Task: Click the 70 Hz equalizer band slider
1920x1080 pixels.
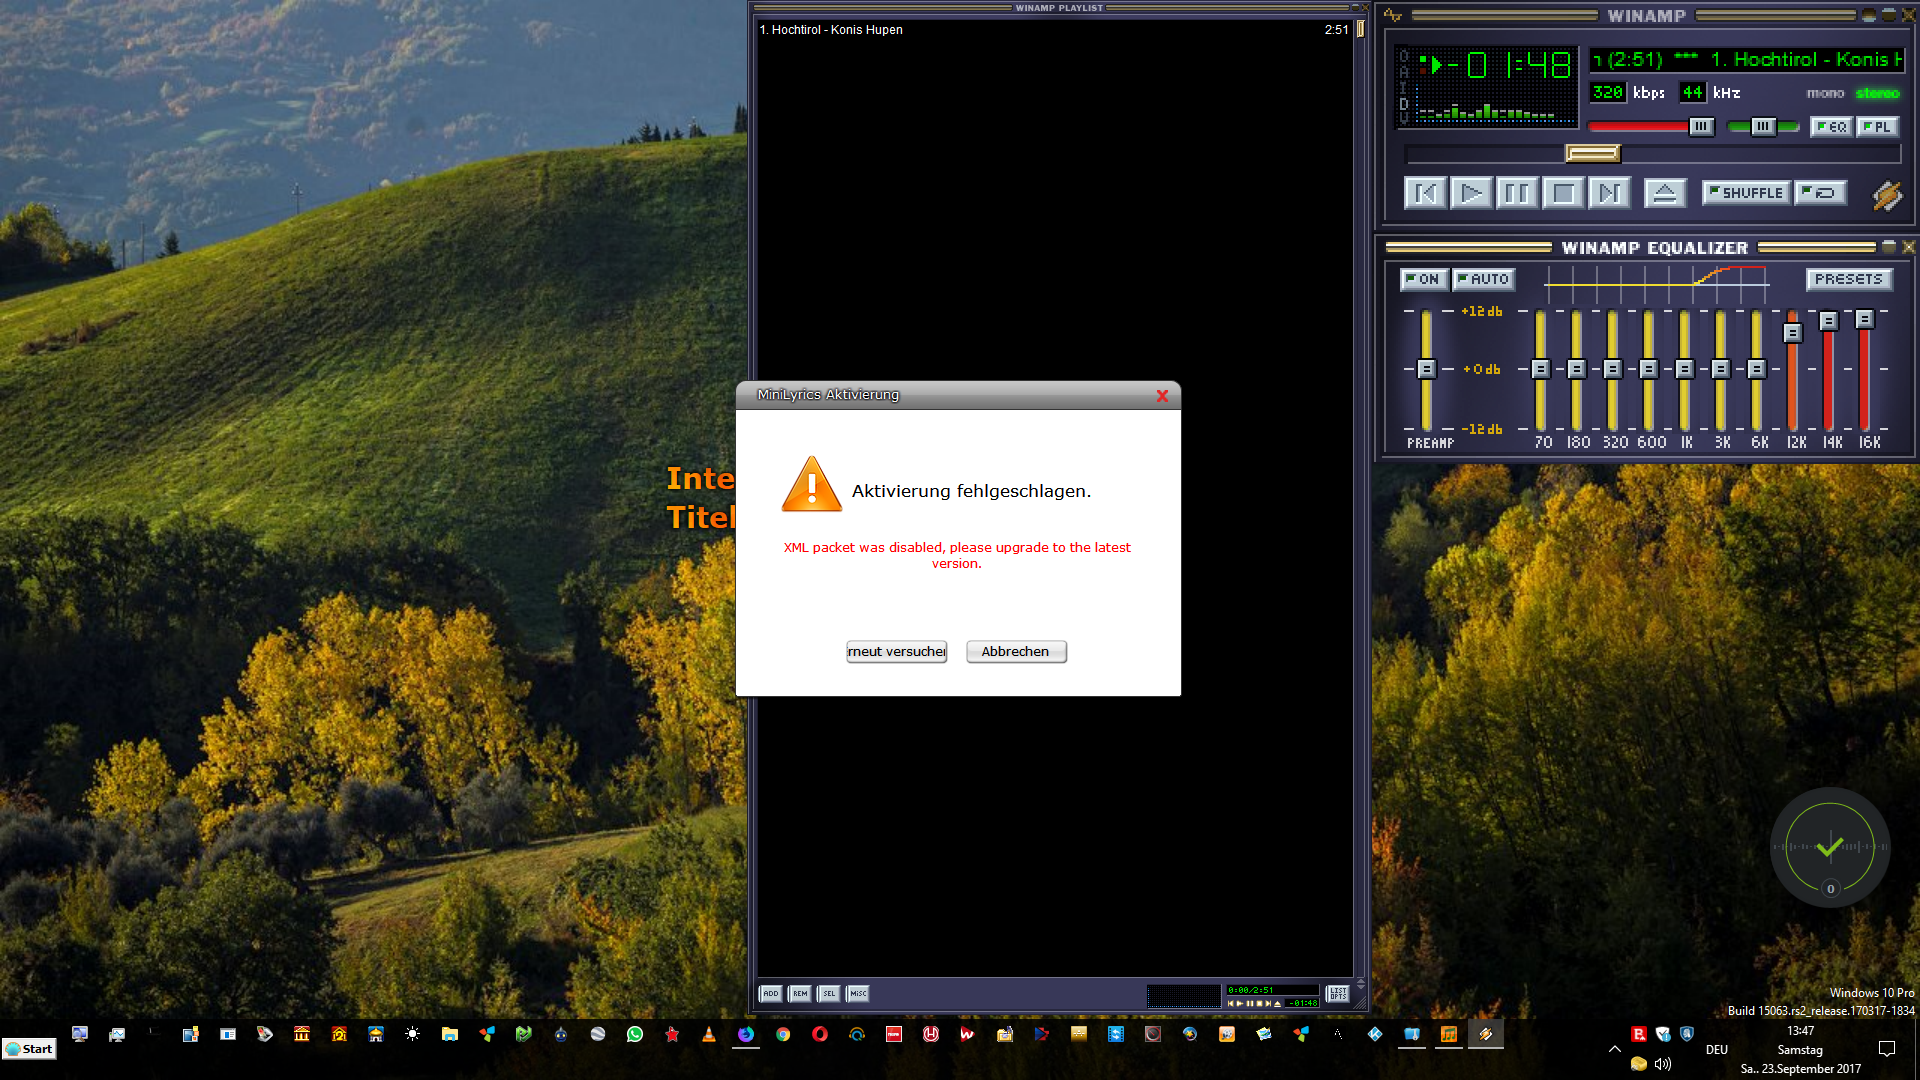Action: coord(1541,369)
